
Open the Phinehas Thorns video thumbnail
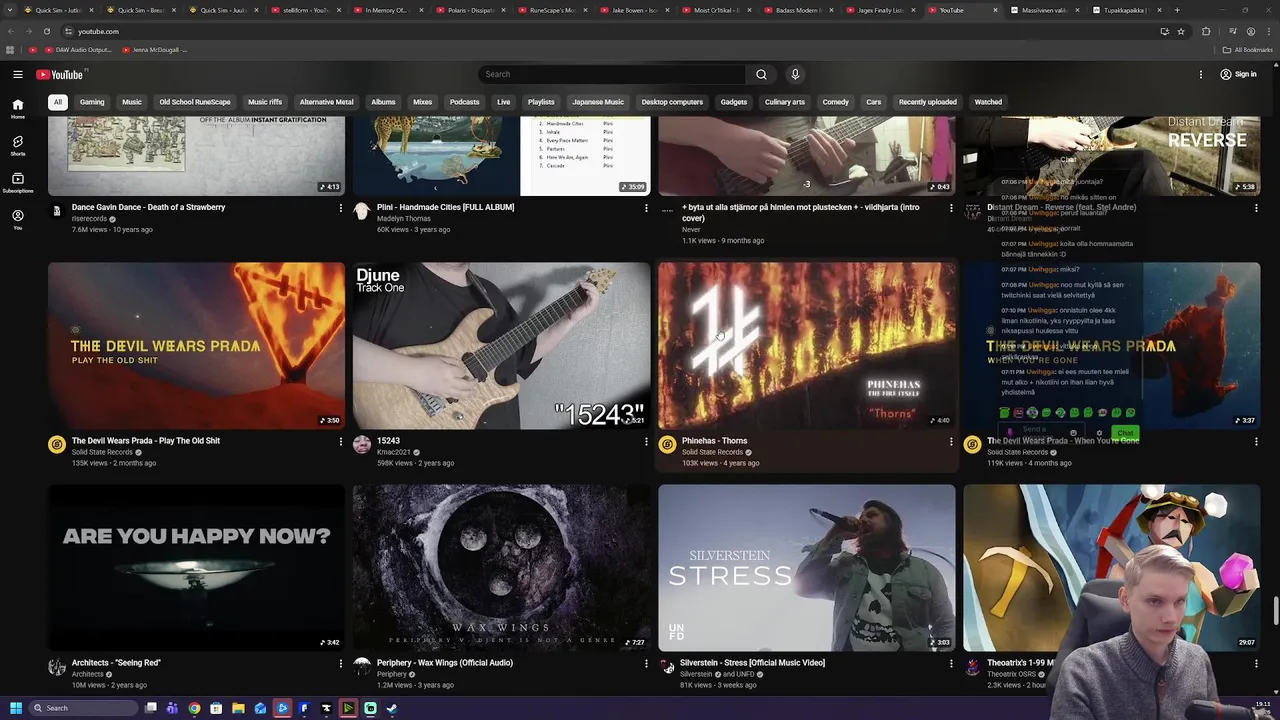806,346
